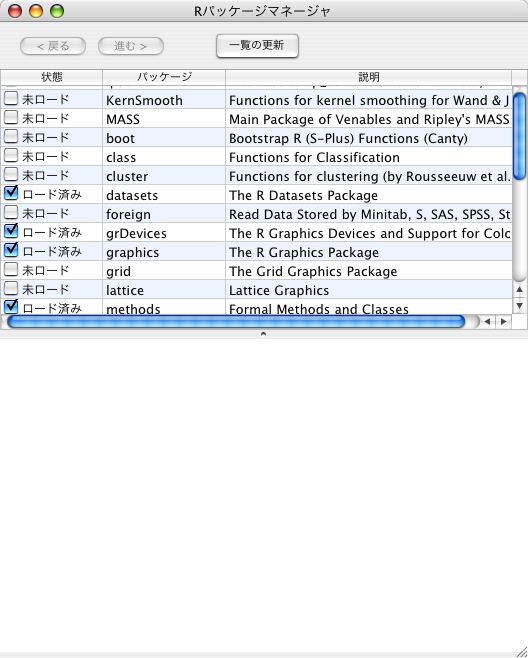Sort by the パッケージ column header
Viewport: 528px width, 658px height.
pos(164,77)
